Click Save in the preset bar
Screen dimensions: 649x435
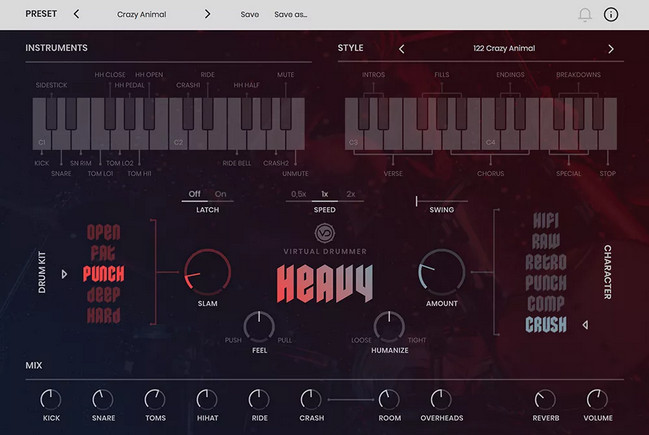[250, 14]
